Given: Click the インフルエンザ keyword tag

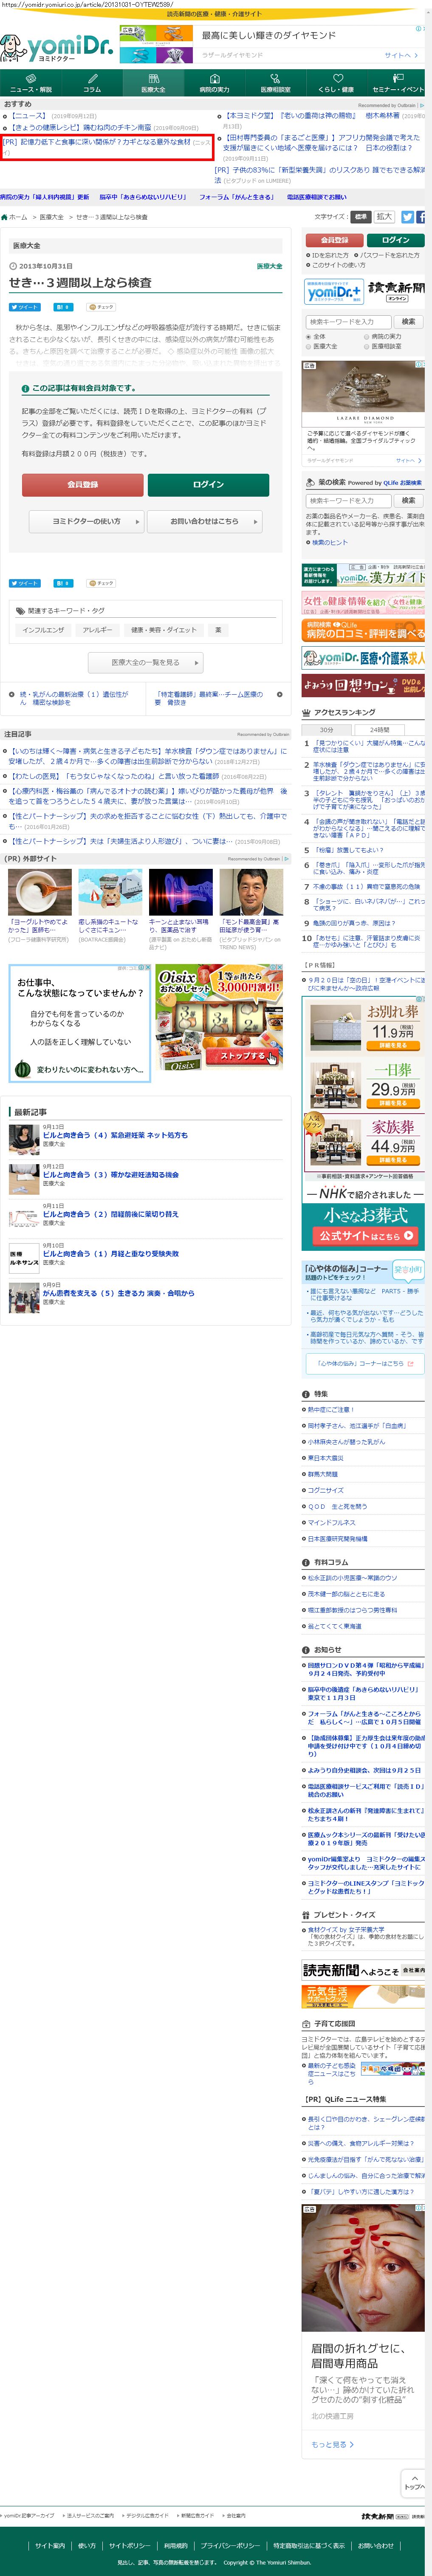Looking at the screenshot, I should point(43,630).
